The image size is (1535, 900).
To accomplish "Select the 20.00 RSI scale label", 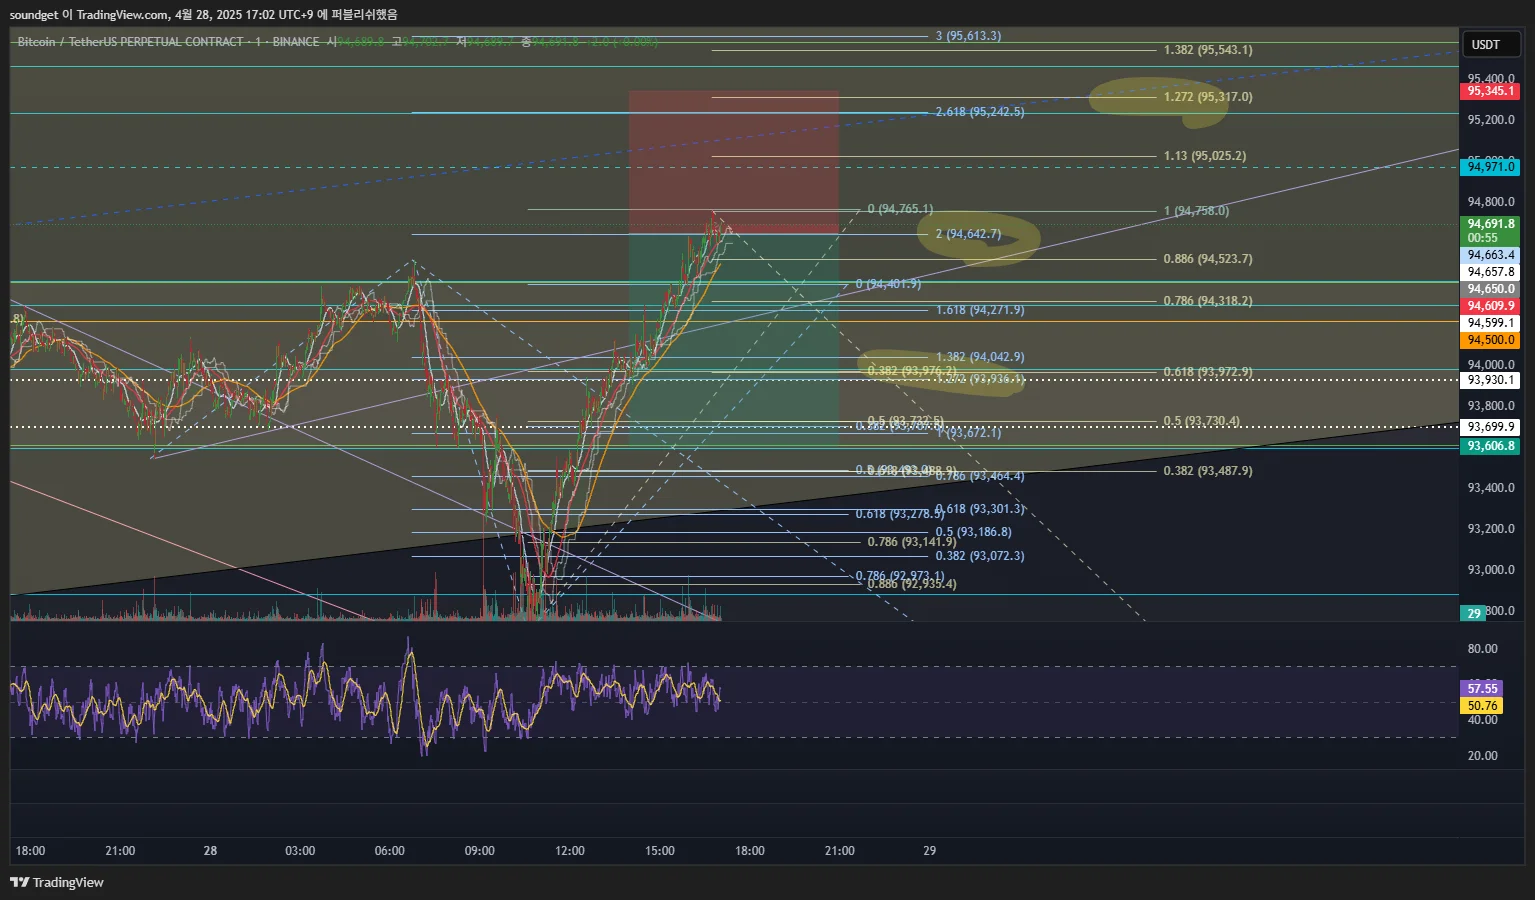I will 1482,755.
